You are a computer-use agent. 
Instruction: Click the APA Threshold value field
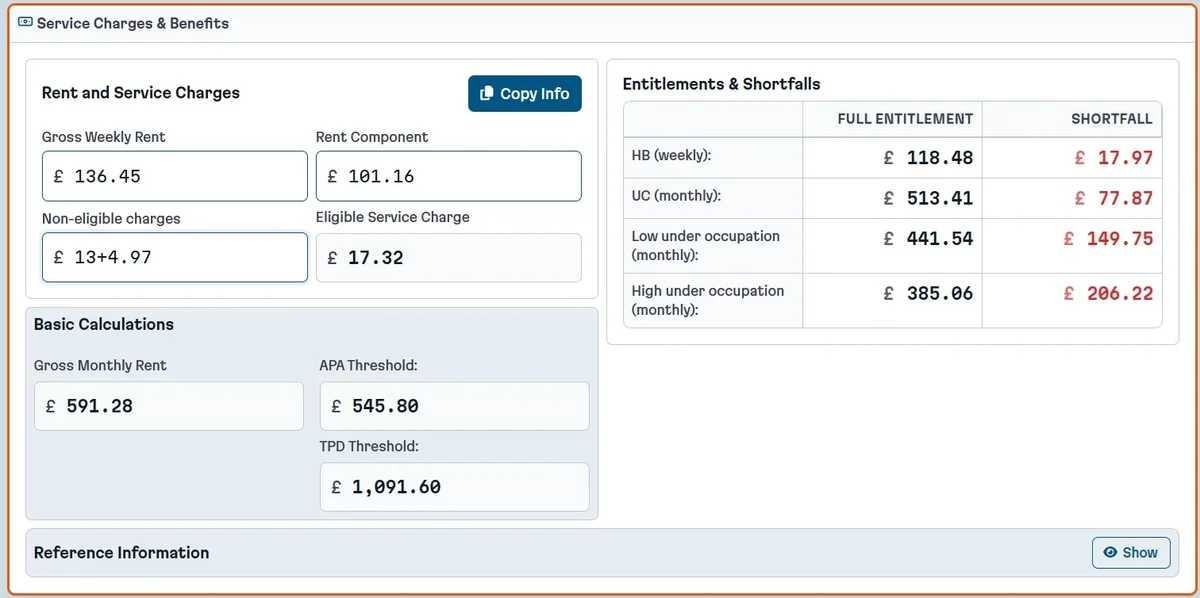(454, 406)
